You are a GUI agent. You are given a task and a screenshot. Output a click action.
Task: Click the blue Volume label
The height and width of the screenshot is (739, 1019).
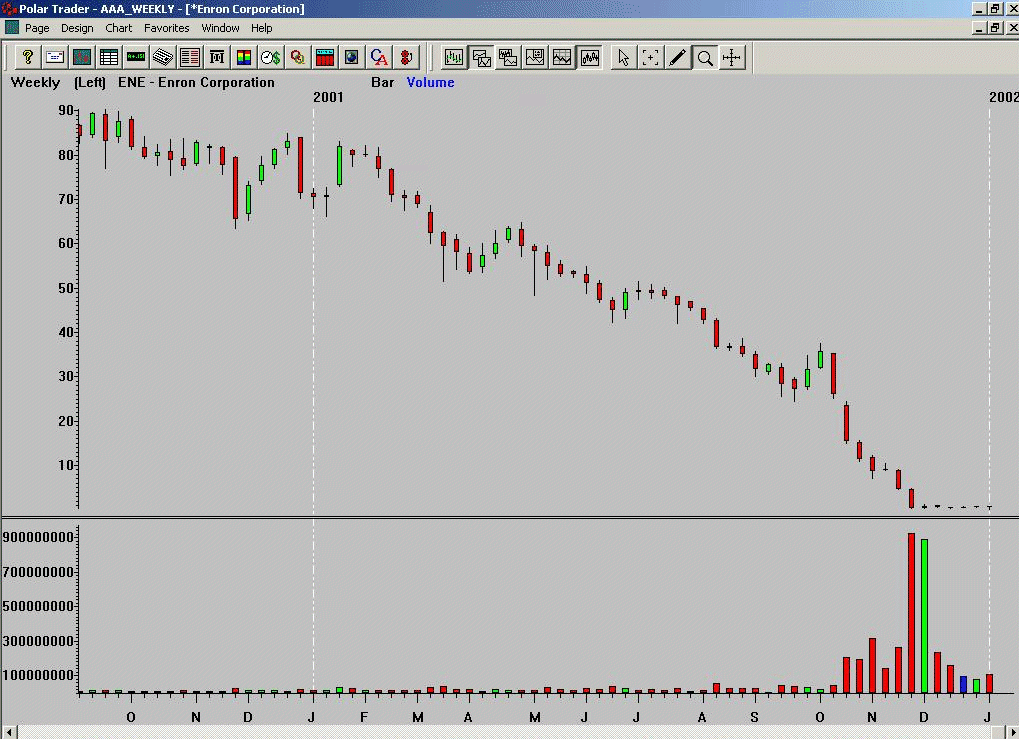pyautogui.click(x=430, y=83)
